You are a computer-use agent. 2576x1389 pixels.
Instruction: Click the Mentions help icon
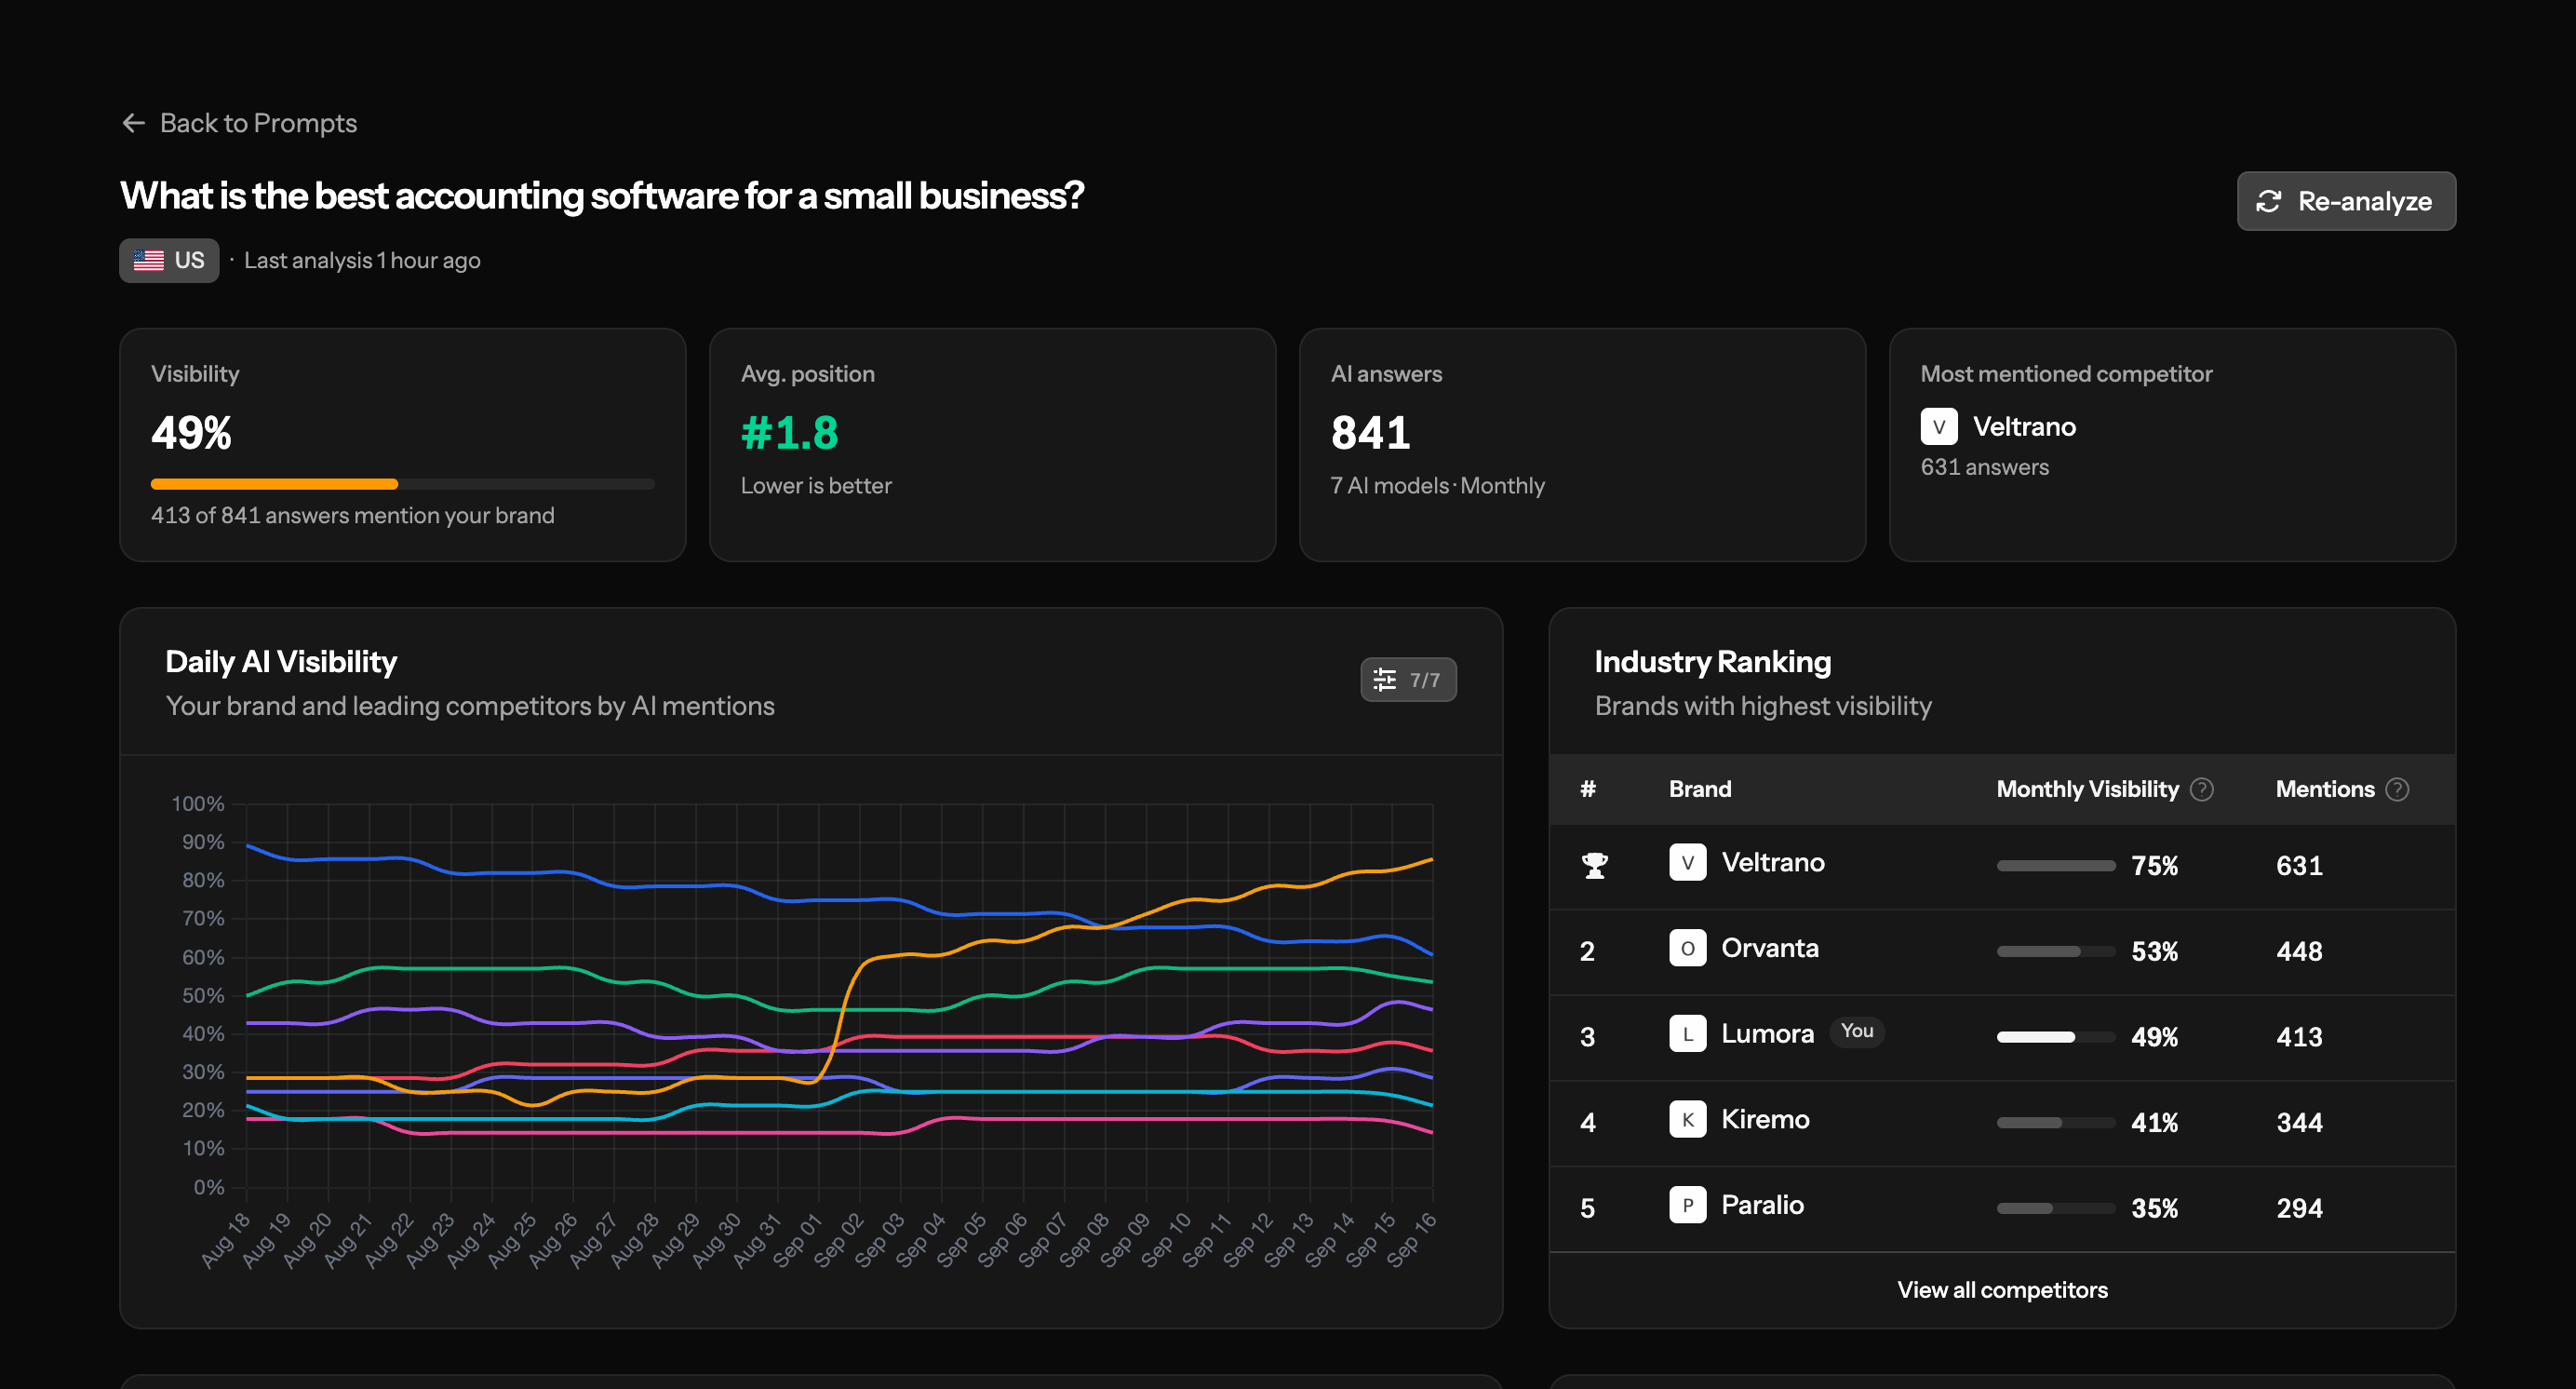click(2397, 789)
